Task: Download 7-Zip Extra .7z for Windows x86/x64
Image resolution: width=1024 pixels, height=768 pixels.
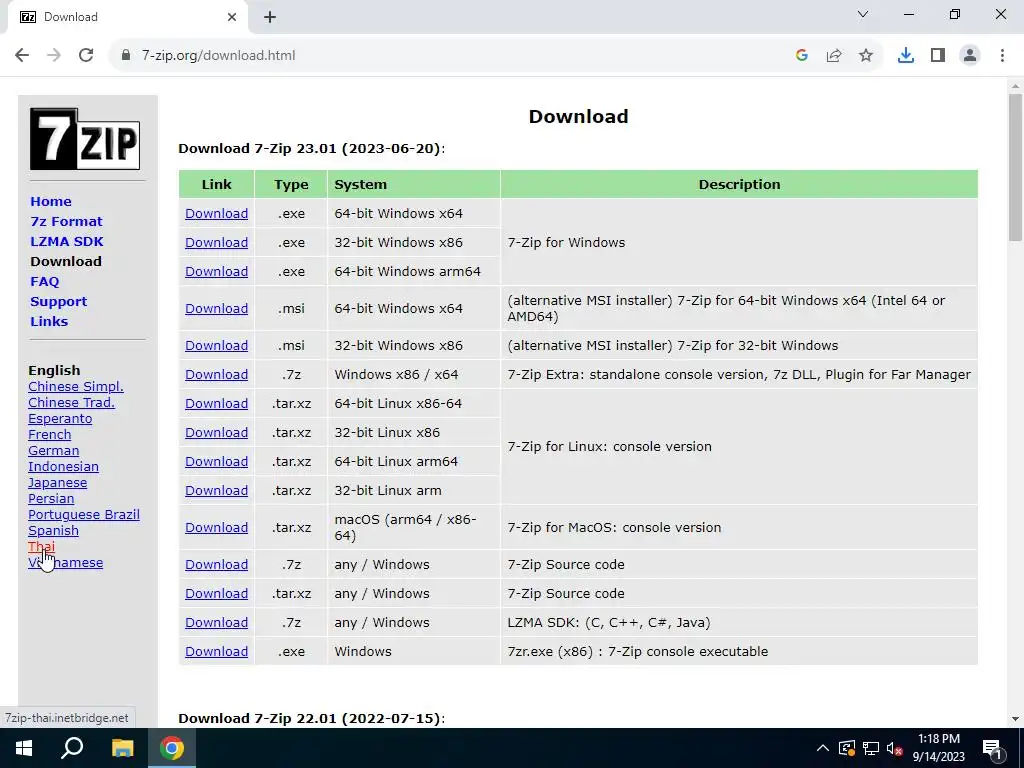Action: 216,374
